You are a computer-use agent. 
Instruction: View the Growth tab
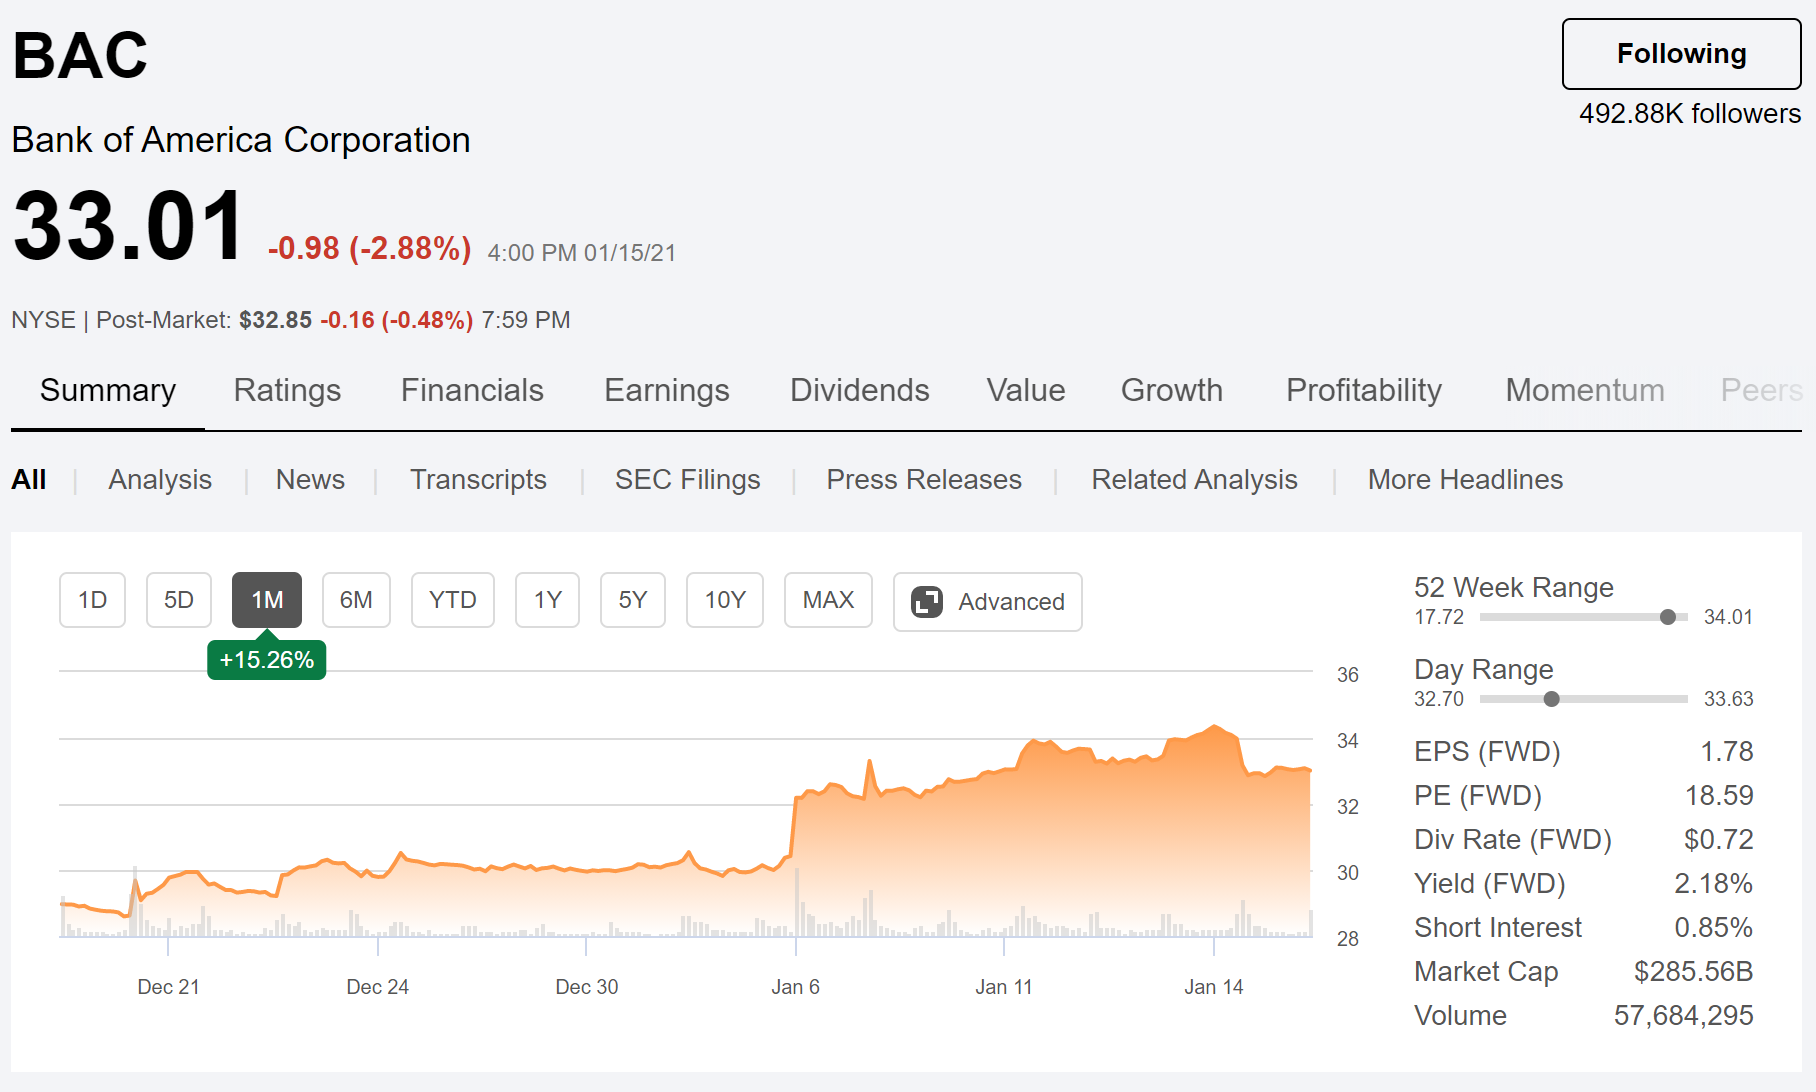[1172, 390]
